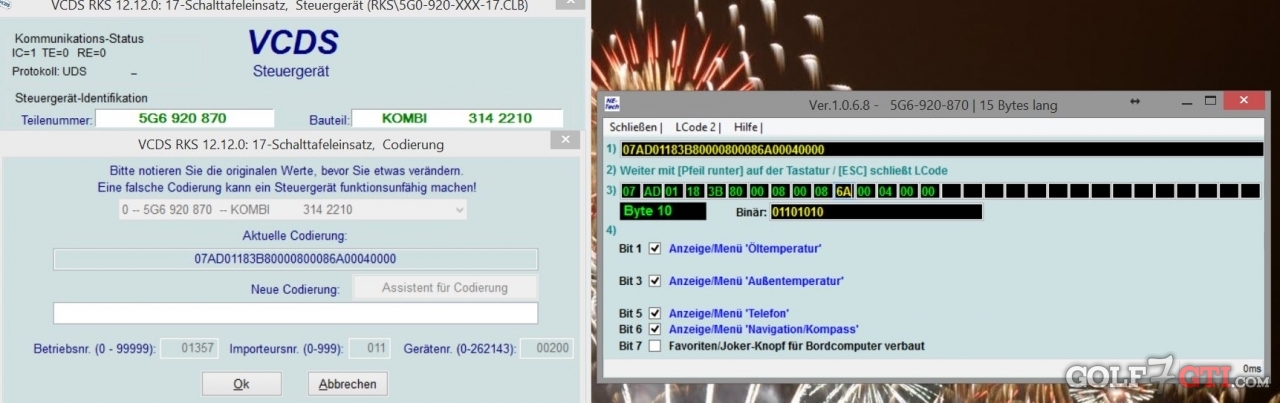The image size is (1280, 403).
Task: Close the LCode window with red X
Action: pos(1244,102)
